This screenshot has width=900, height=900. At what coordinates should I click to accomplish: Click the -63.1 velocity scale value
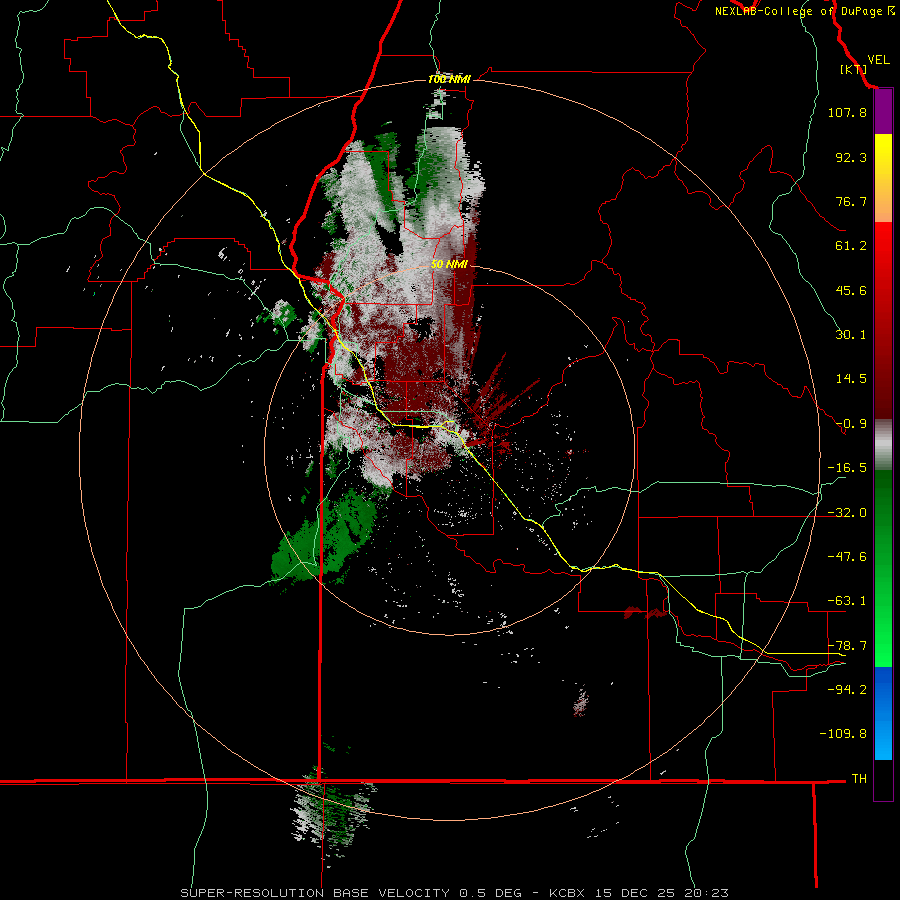coord(847,601)
